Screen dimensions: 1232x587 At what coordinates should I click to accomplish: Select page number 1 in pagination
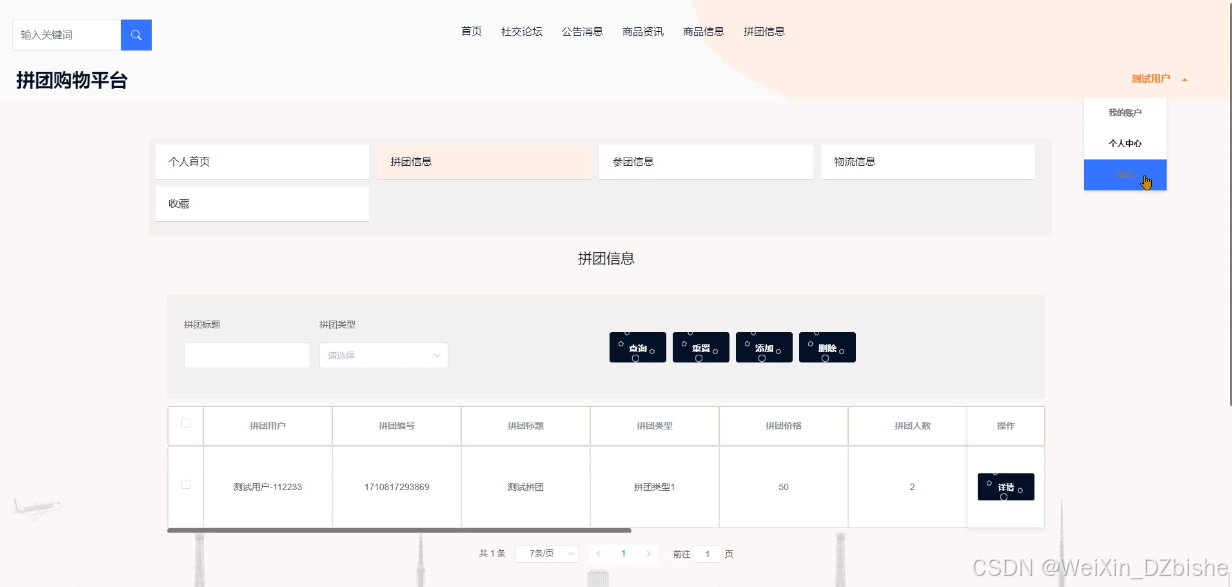[x=624, y=553]
